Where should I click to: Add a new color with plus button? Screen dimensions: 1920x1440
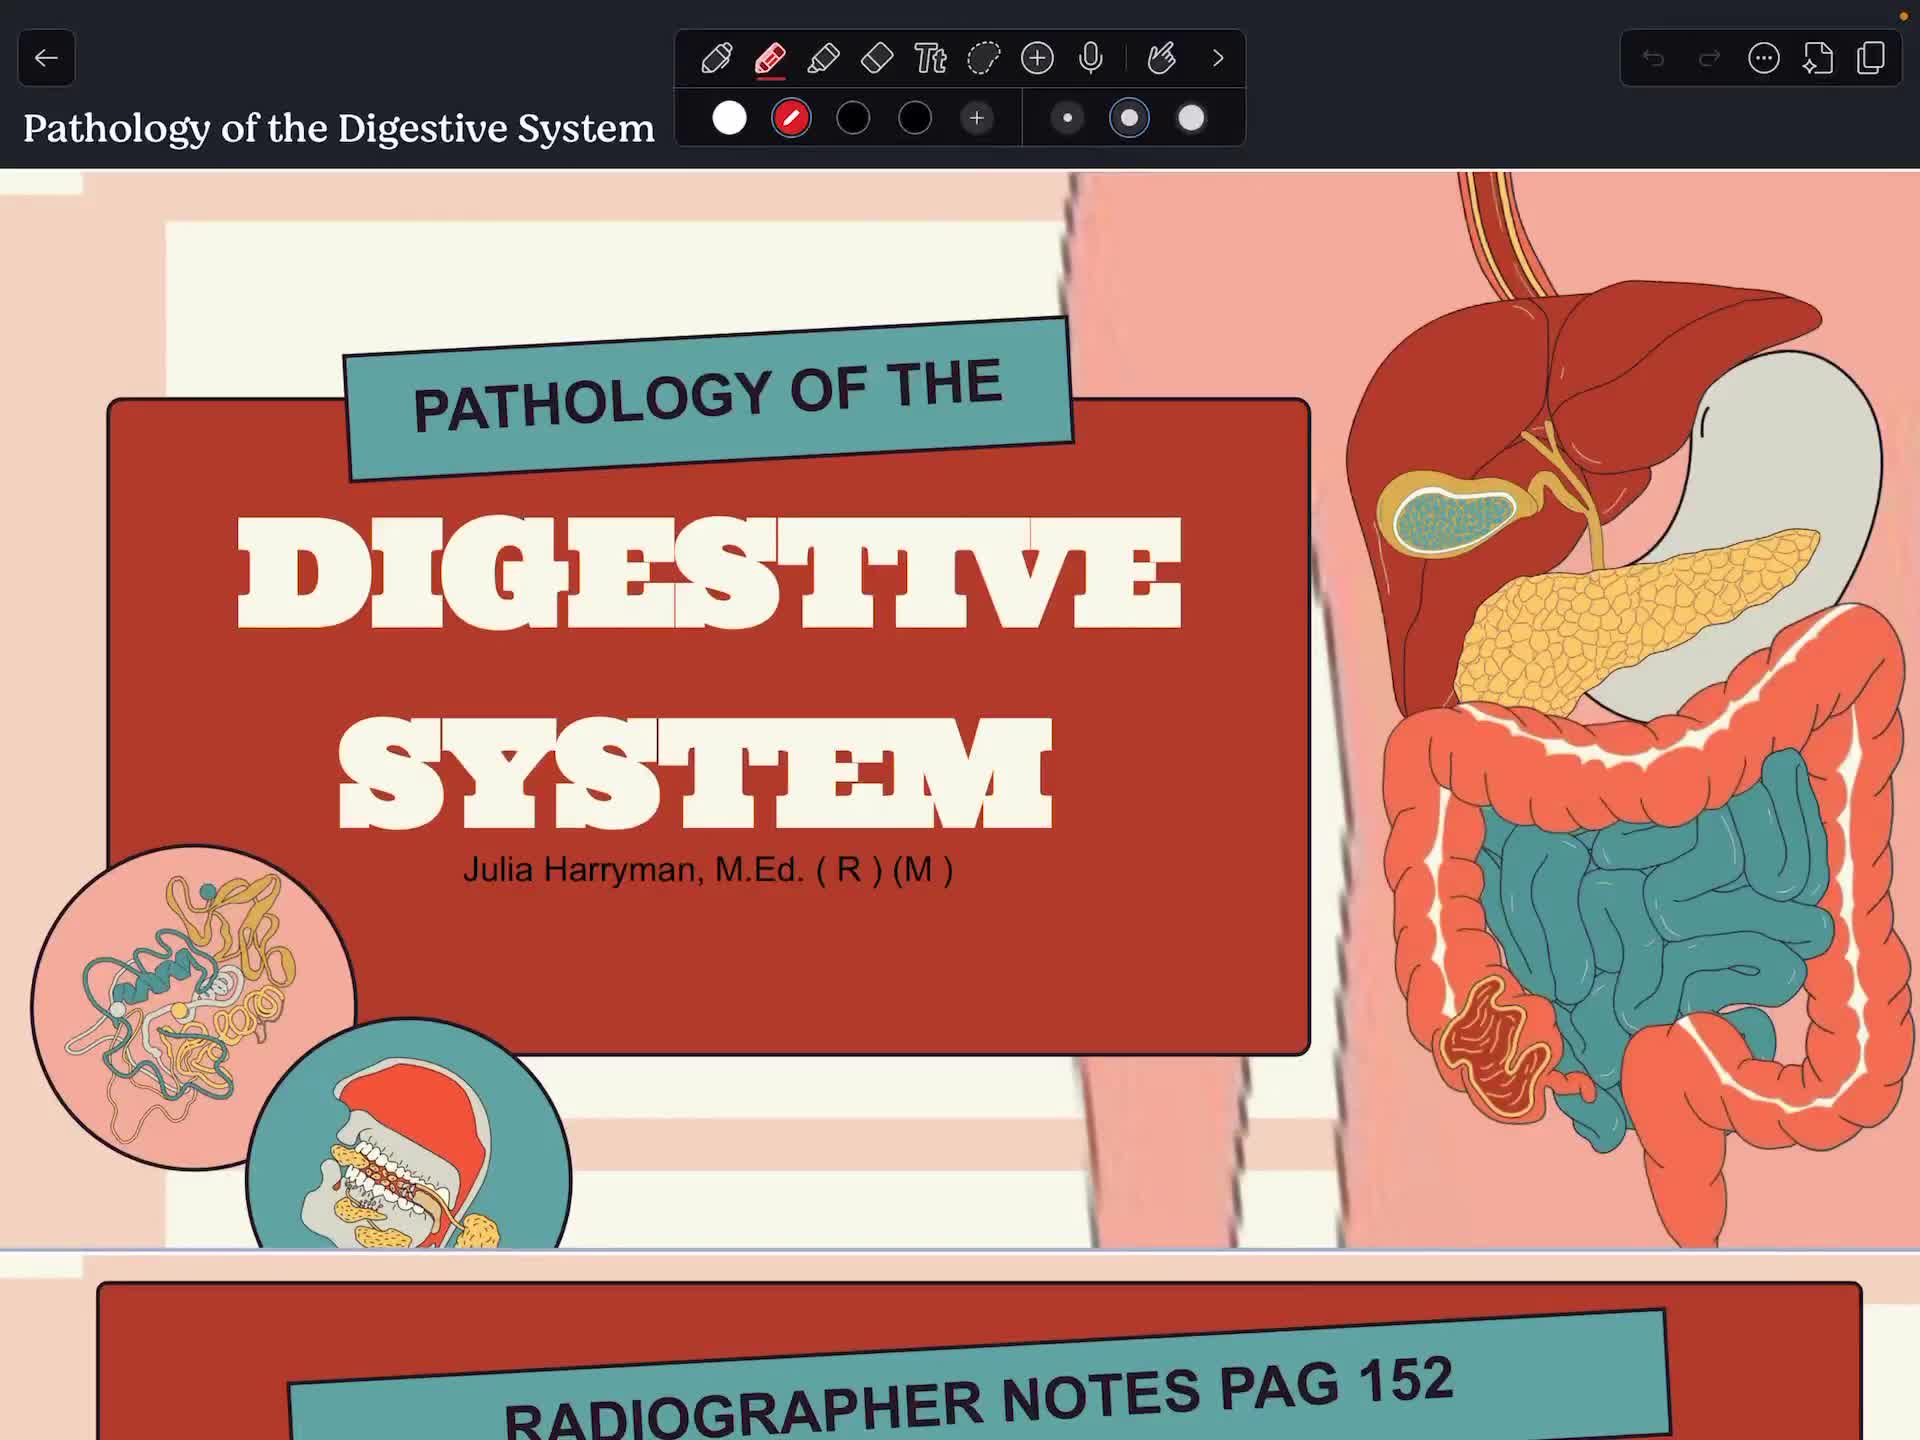(977, 118)
